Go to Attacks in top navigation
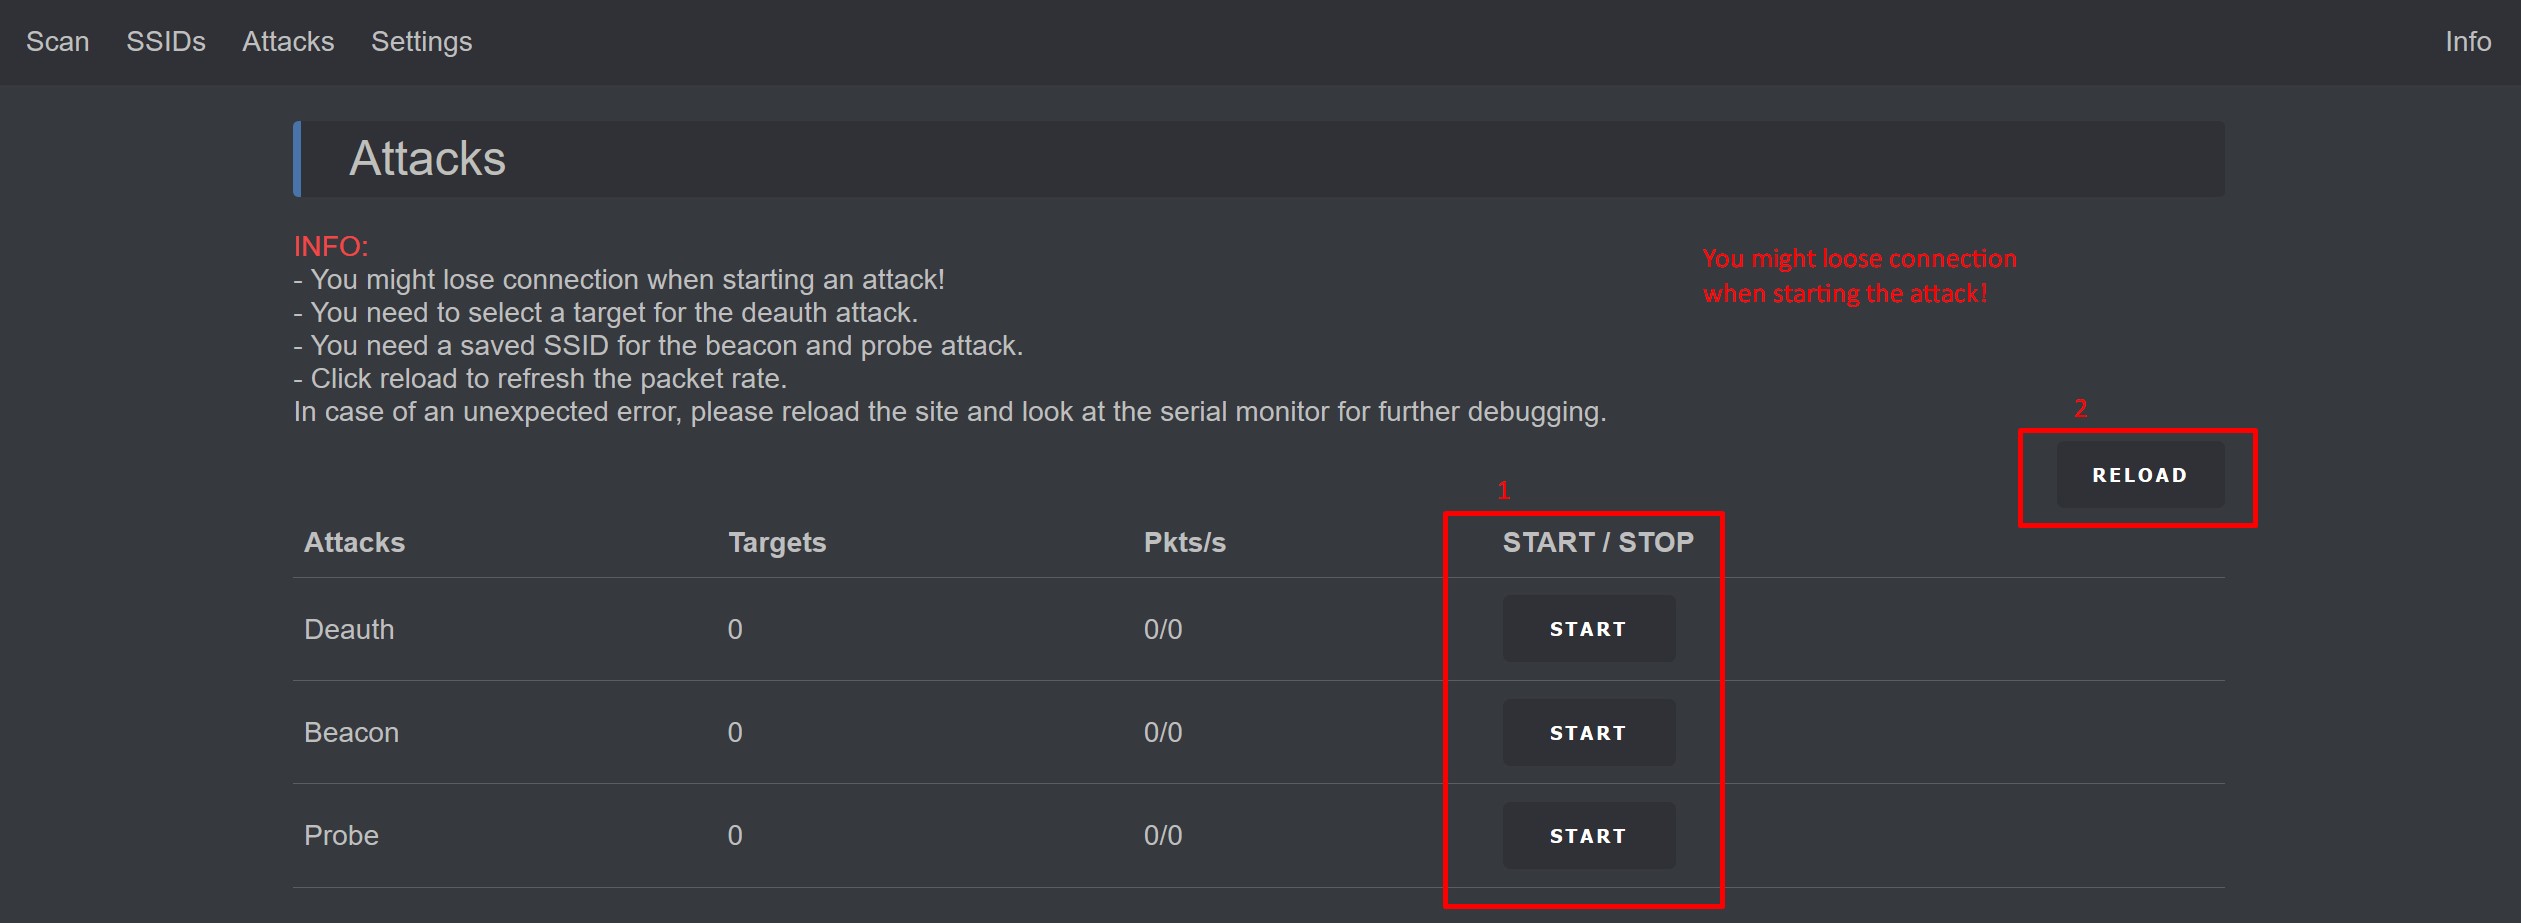The width and height of the screenshot is (2521, 923). [288, 41]
